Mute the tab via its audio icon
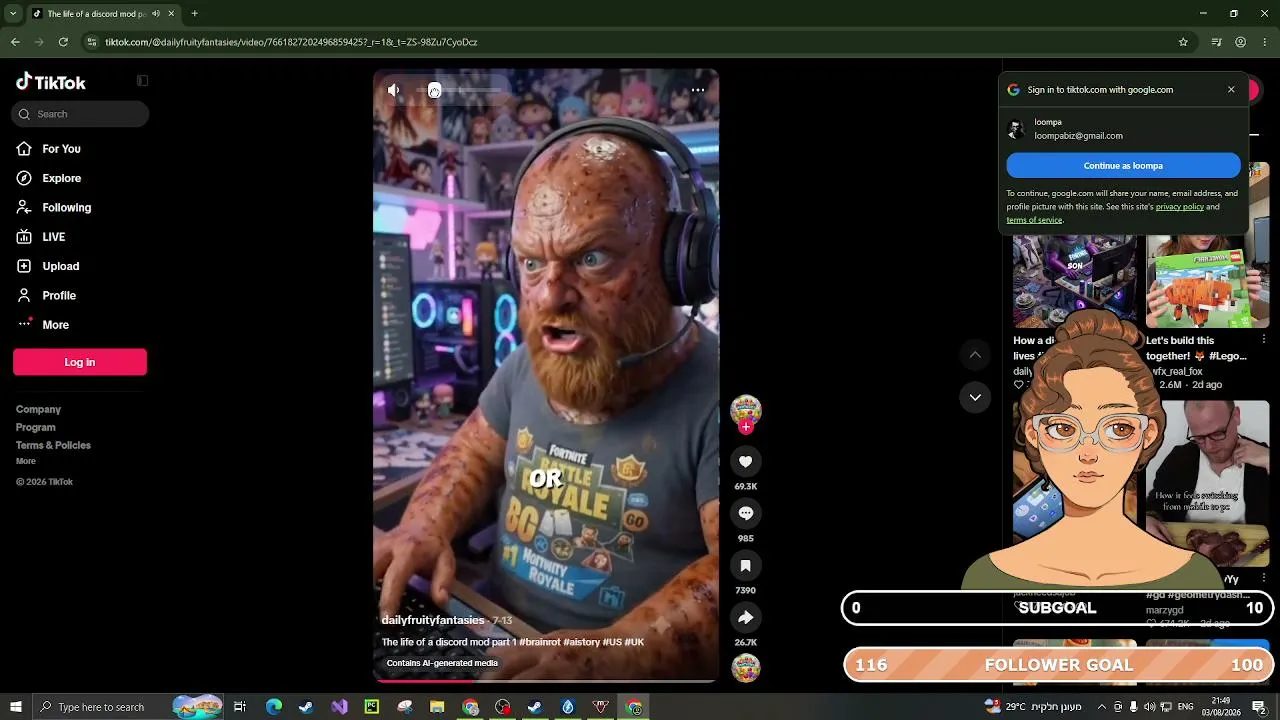Image resolution: width=1280 pixels, height=720 pixels. [x=155, y=14]
